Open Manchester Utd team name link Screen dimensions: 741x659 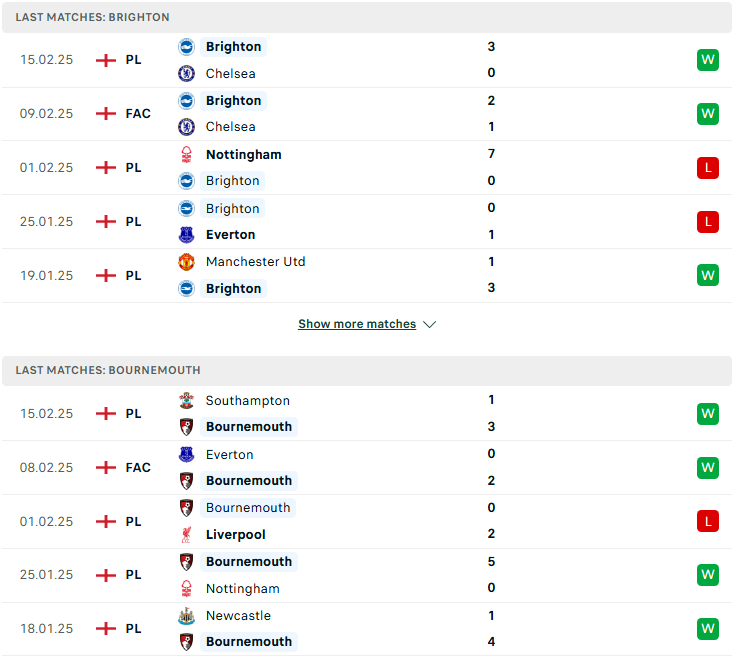point(258,264)
